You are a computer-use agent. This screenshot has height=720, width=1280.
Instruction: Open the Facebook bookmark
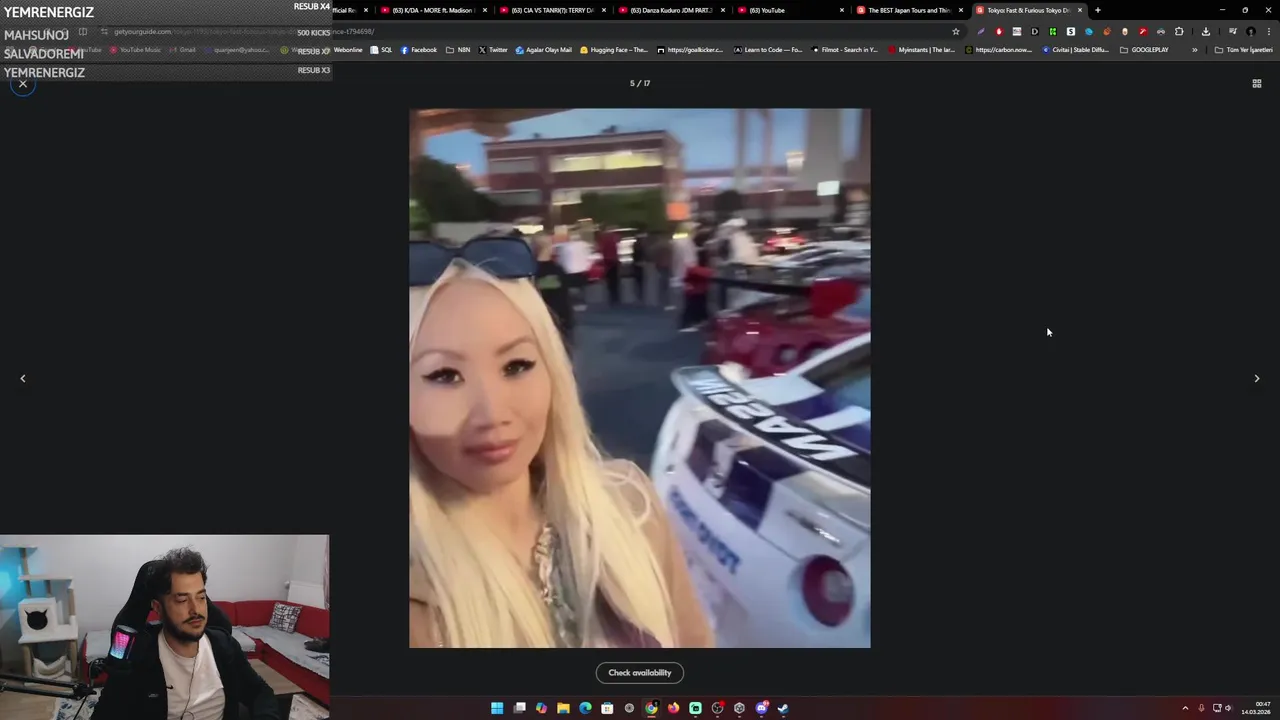point(419,50)
